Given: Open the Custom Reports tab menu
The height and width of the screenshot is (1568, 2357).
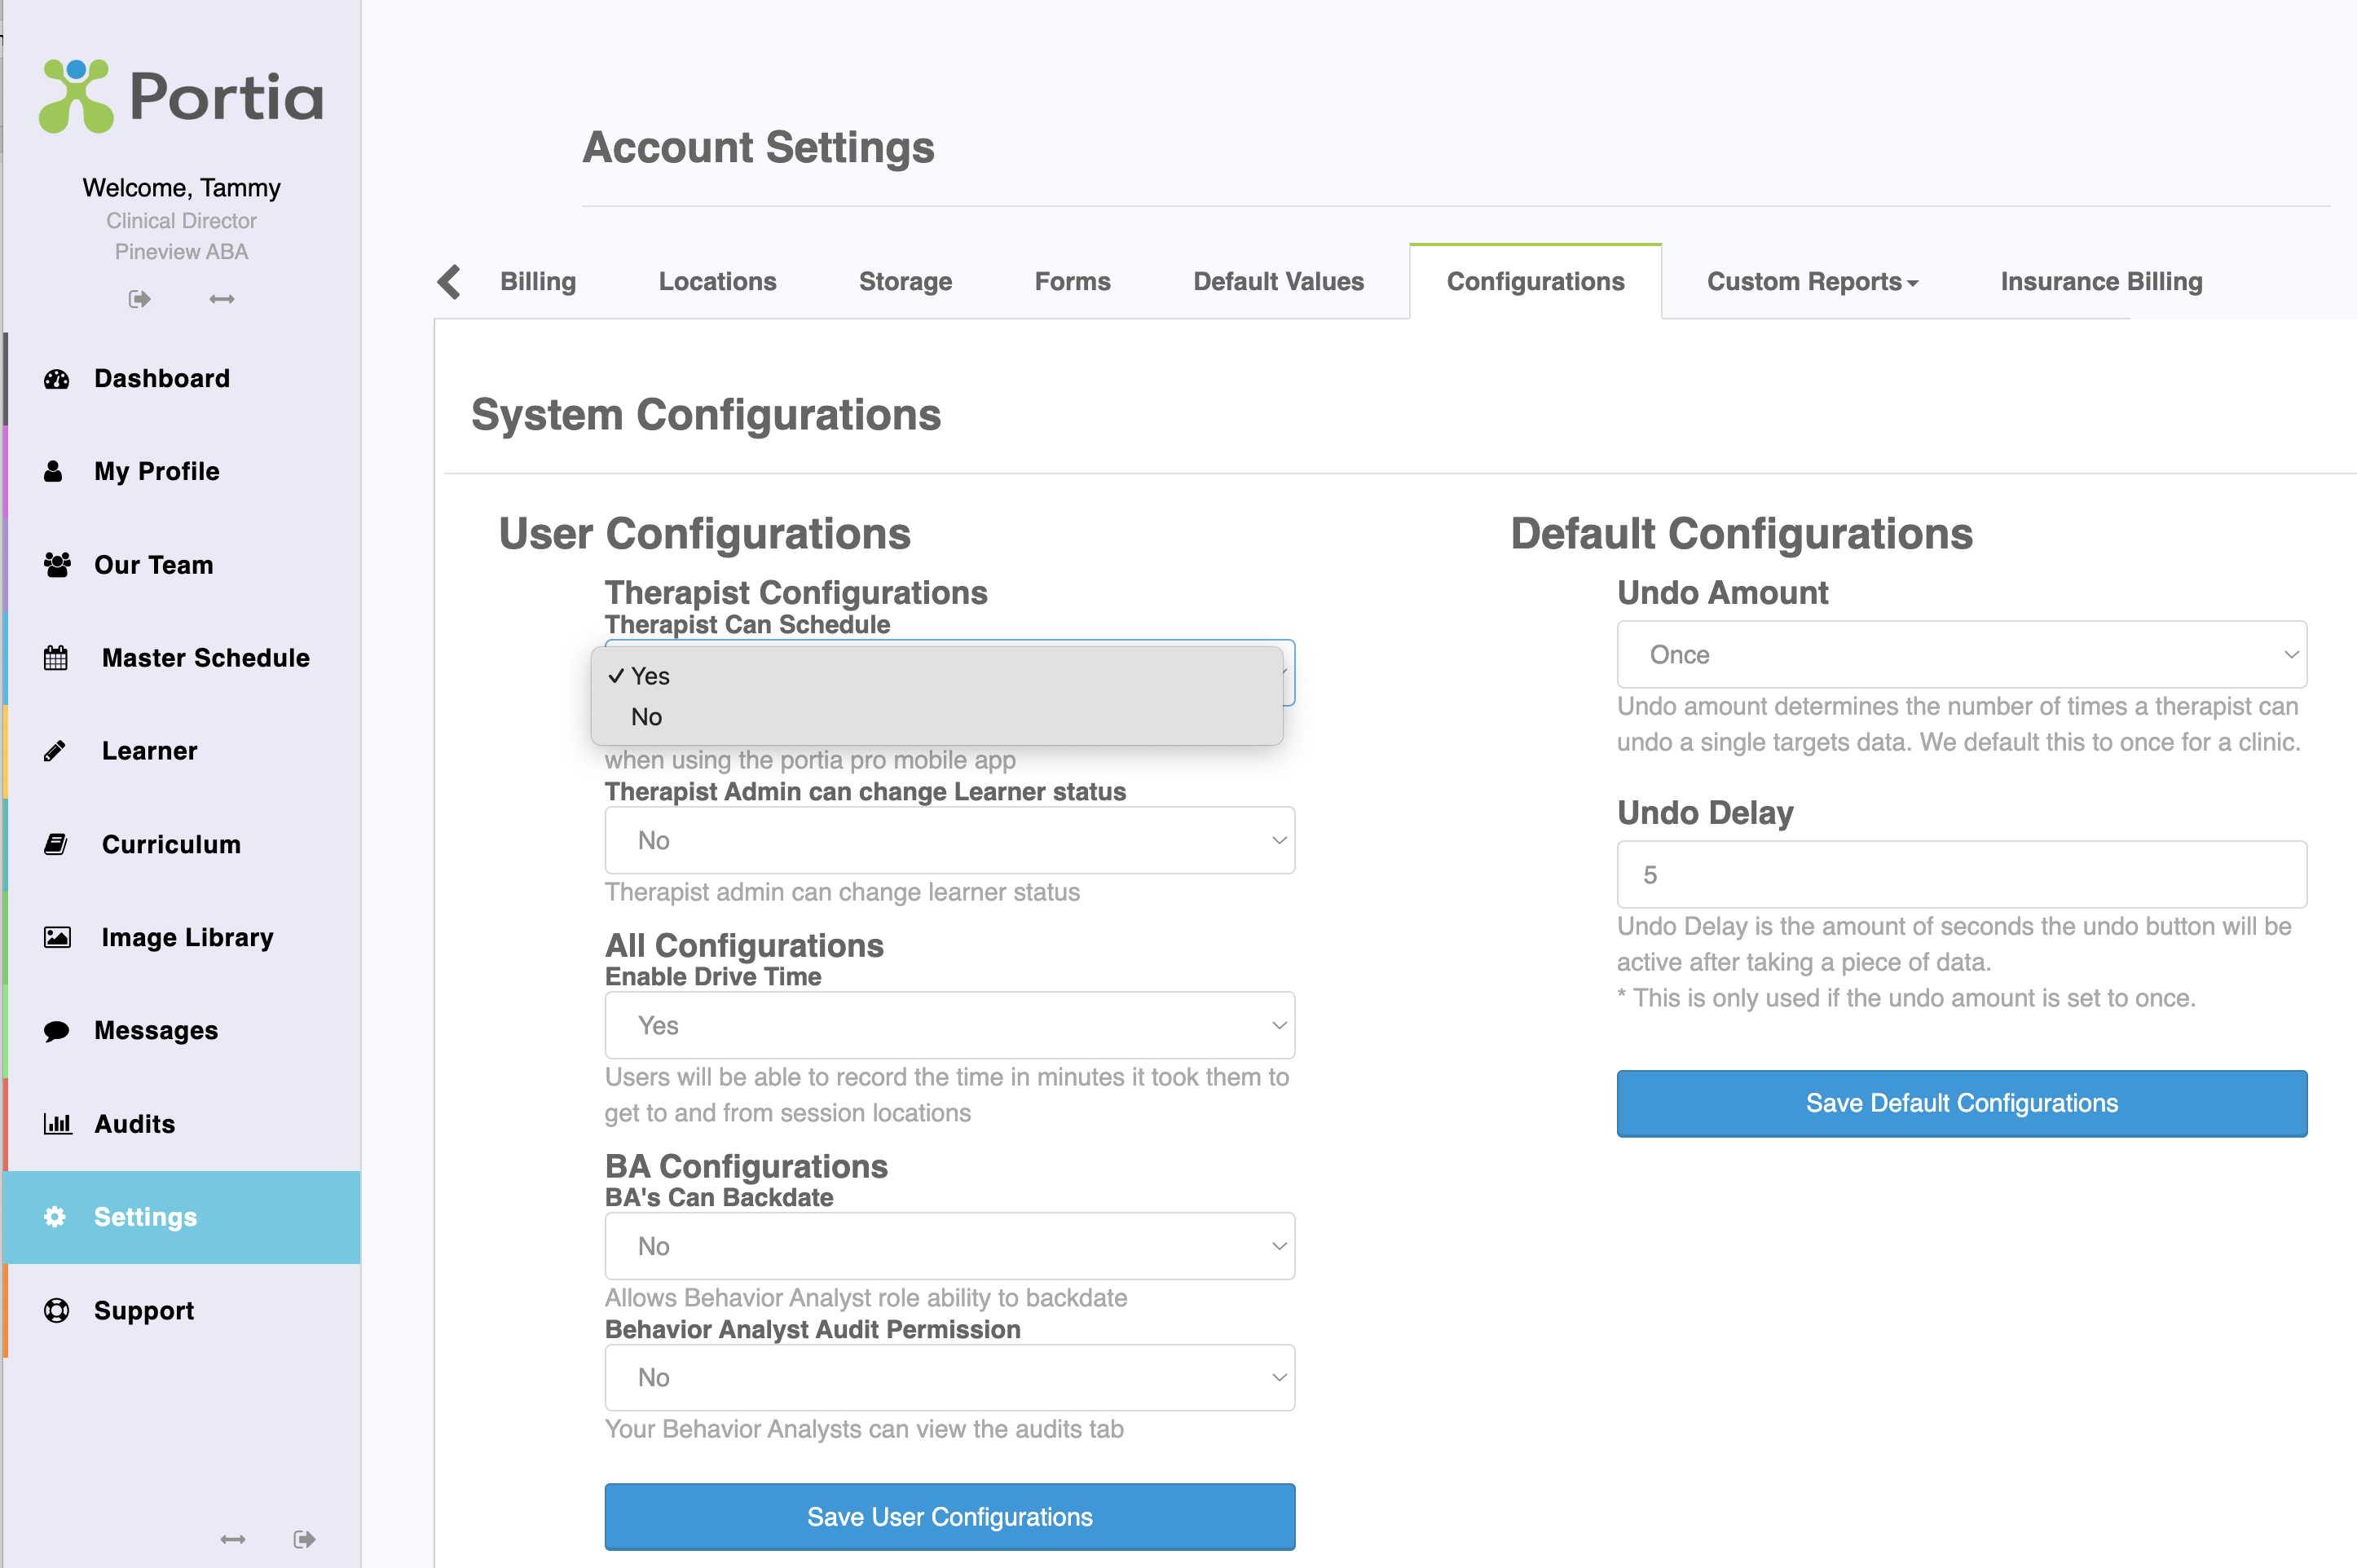Looking at the screenshot, I should (1812, 282).
